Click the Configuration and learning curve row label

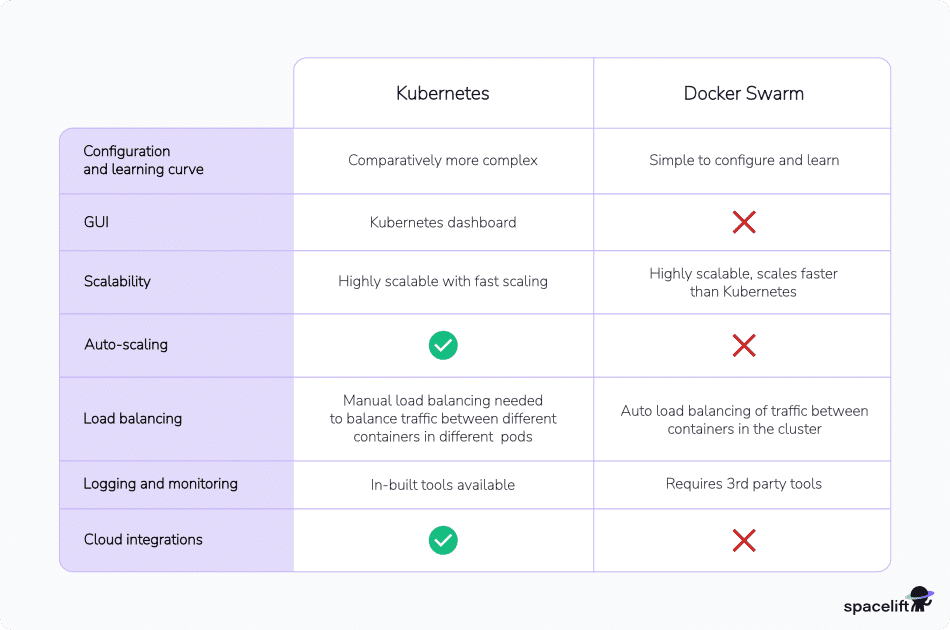143,161
